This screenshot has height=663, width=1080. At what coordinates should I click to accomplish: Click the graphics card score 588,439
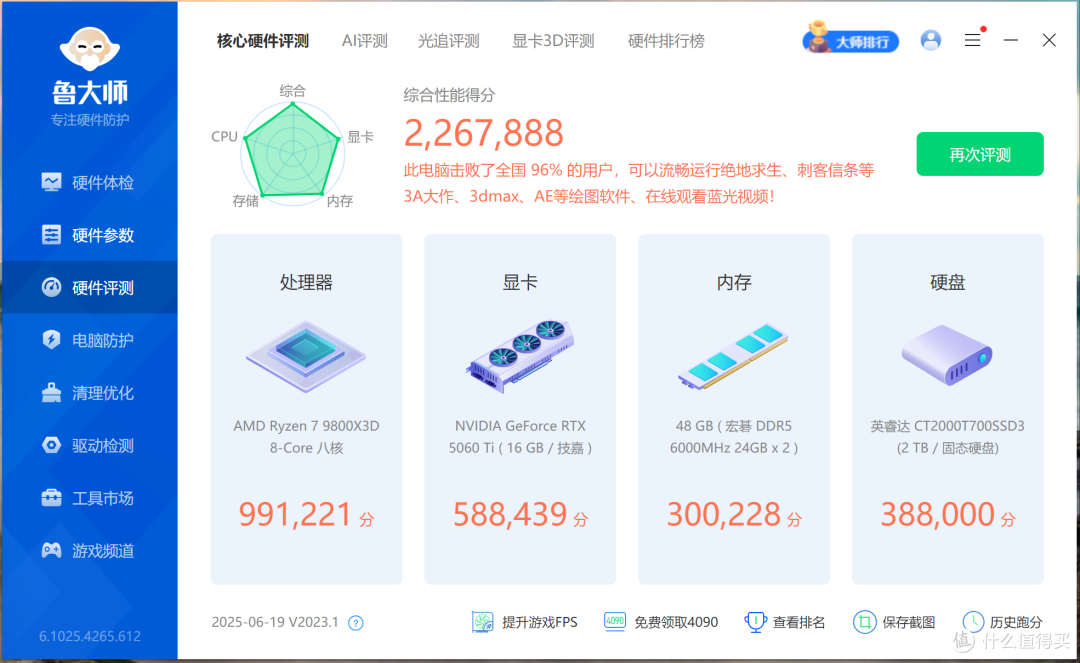pyautogui.click(x=510, y=514)
